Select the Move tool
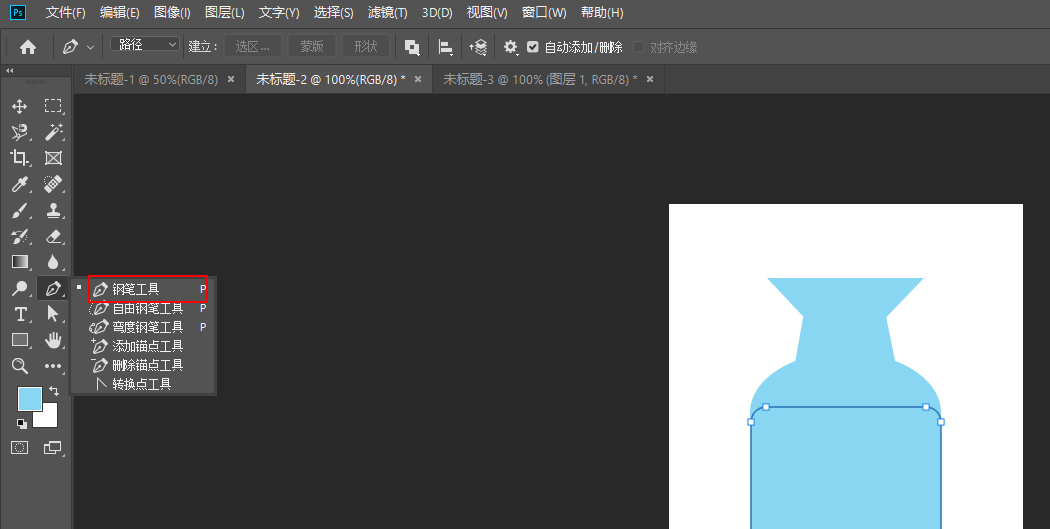This screenshot has height=529, width=1050. (19, 106)
